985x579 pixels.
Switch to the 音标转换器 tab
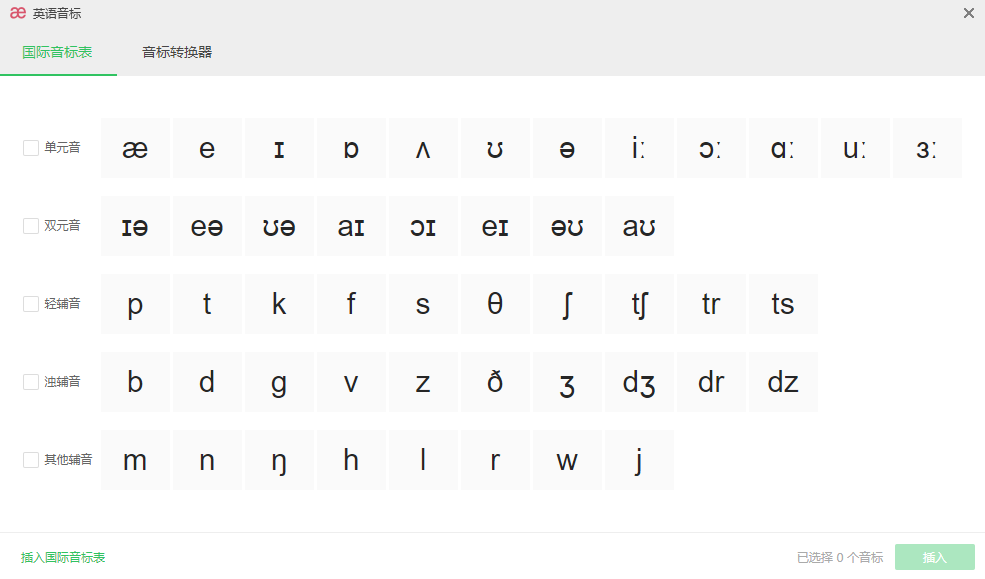pyautogui.click(x=177, y=52)
